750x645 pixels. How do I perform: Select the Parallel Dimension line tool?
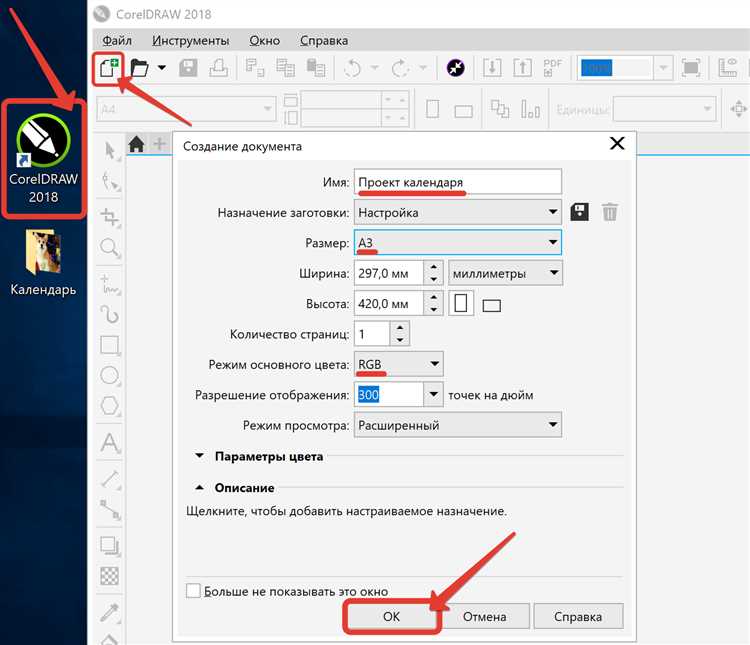tap(110, 479)
